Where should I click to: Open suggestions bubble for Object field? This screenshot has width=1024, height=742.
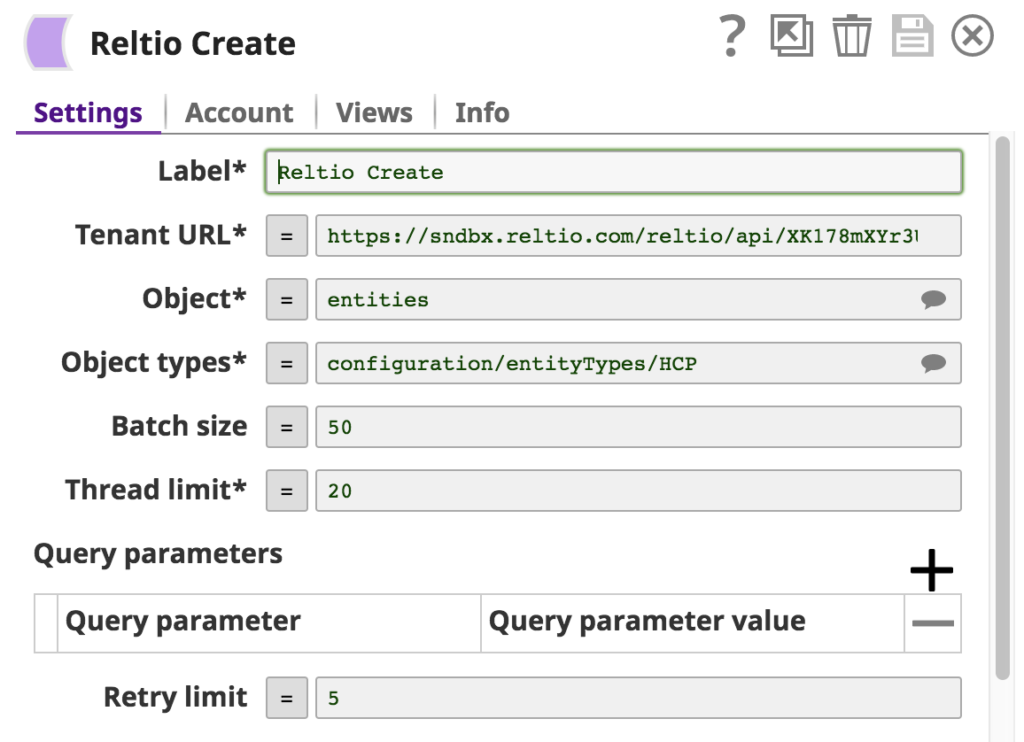pos(933,300)
